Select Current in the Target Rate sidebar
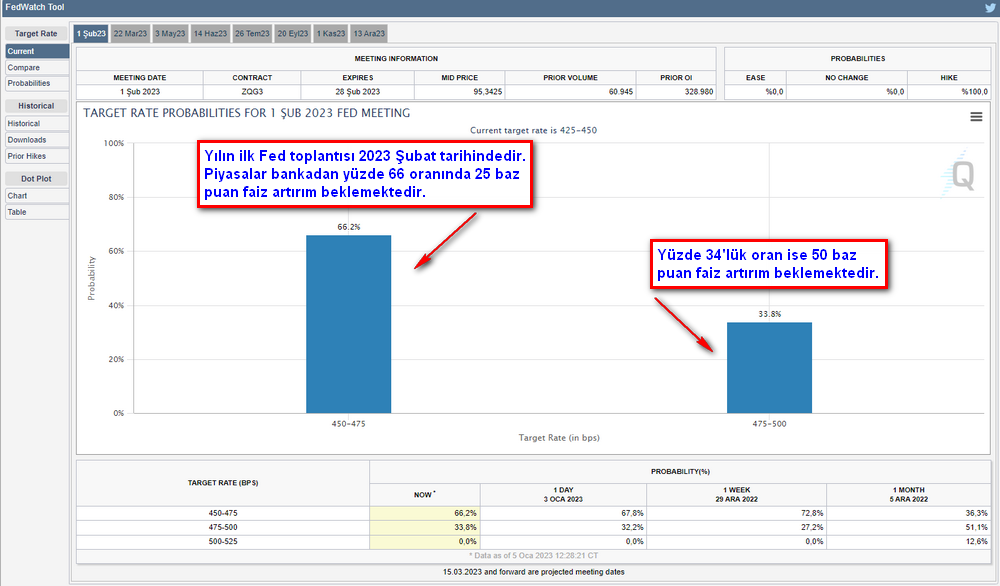Screen dimensions: 1000x586 (x=37, y=51)
